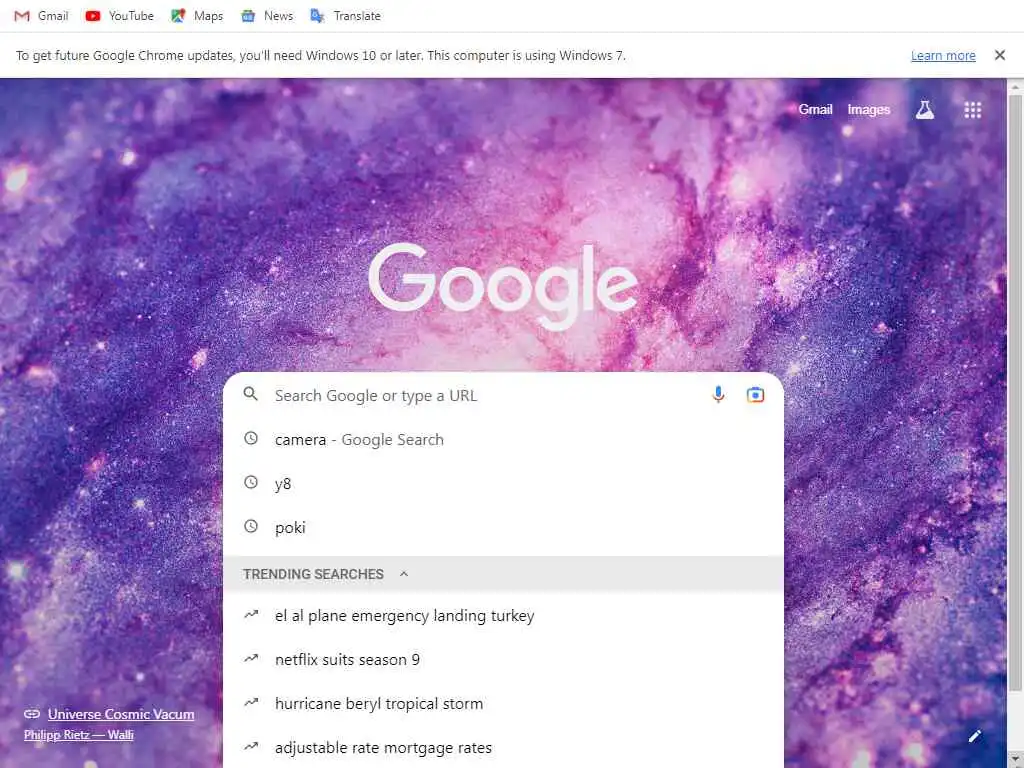Open the Google apps grid
Viewport: 1024px width, 768px height.
click(x=972, y=110)
